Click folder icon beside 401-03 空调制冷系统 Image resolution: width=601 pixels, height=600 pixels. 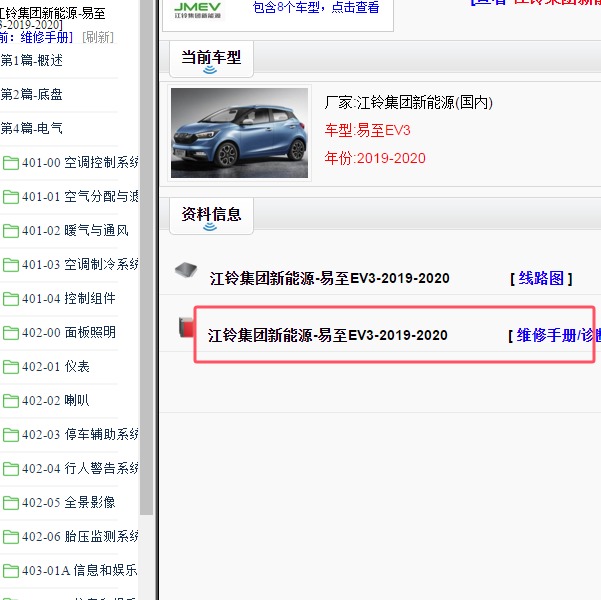coord(11,265)
